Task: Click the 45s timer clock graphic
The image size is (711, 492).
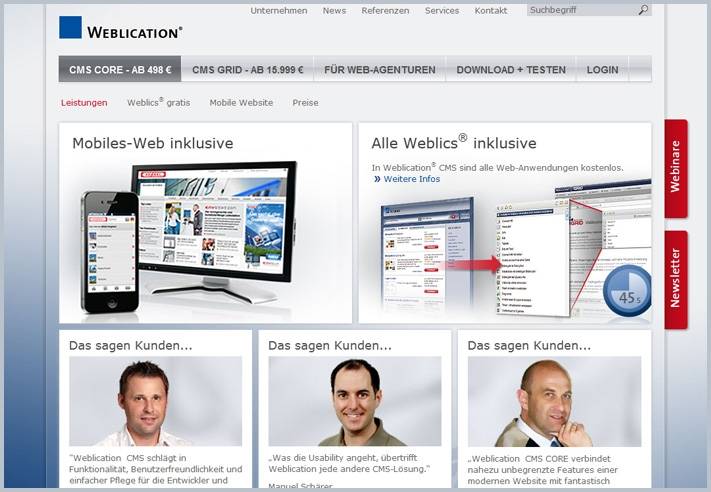Action: pos(627,288)
